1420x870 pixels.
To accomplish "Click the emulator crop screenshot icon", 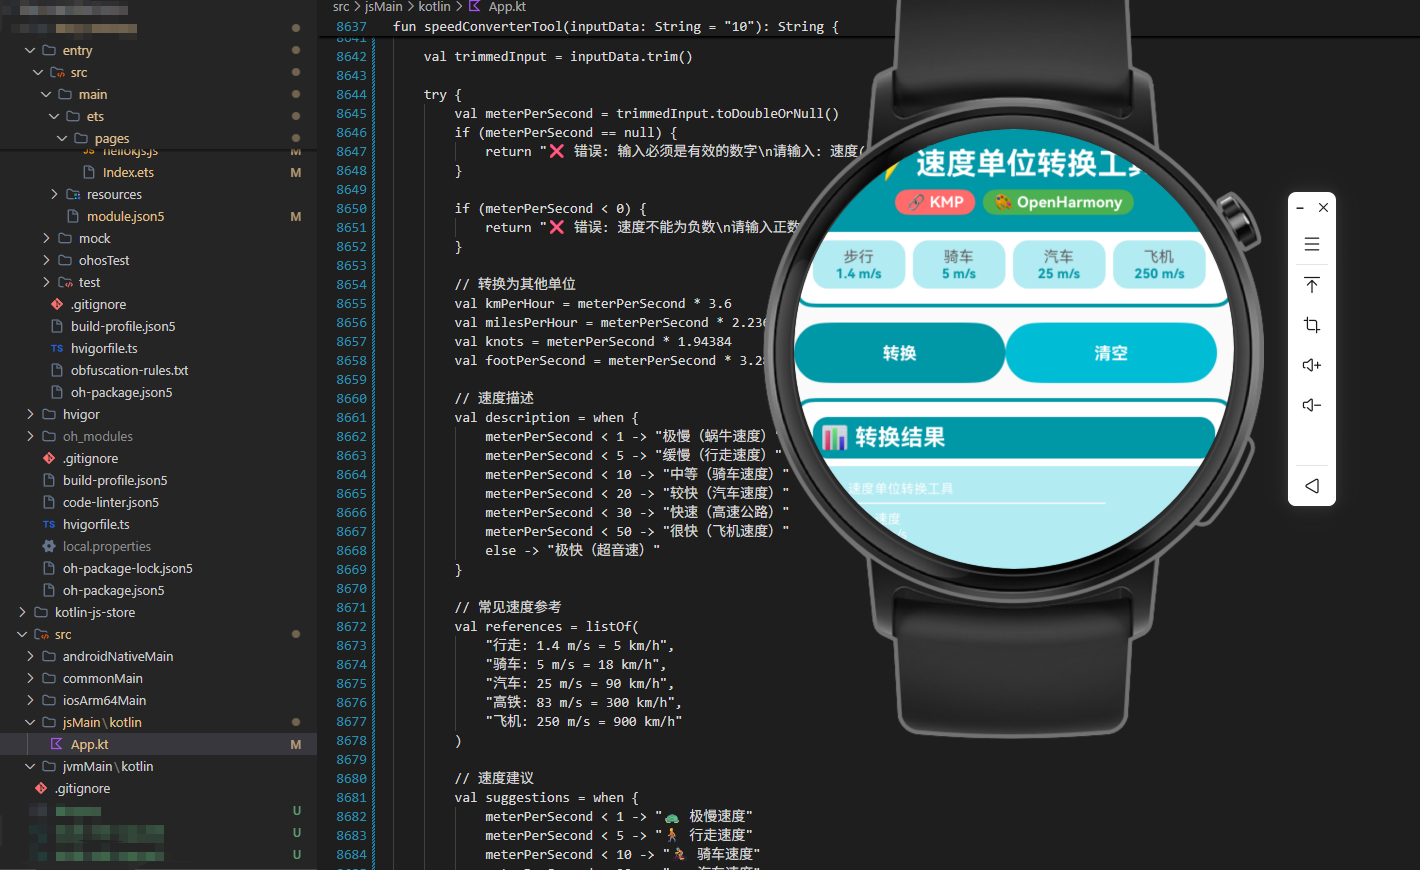I will tap(1312, 325).
